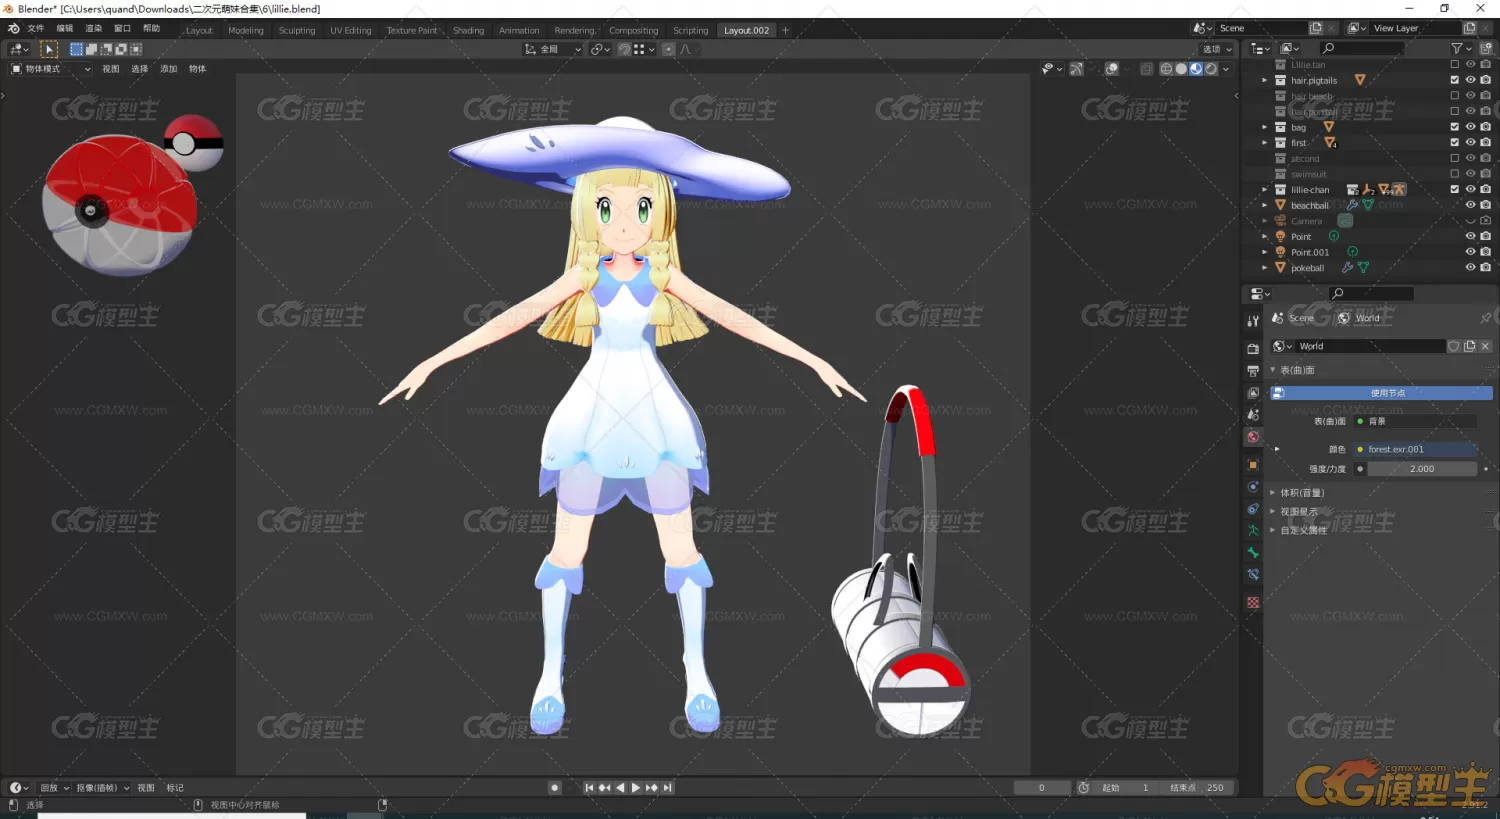Expand the pokeball object tree

(1265, 268)
